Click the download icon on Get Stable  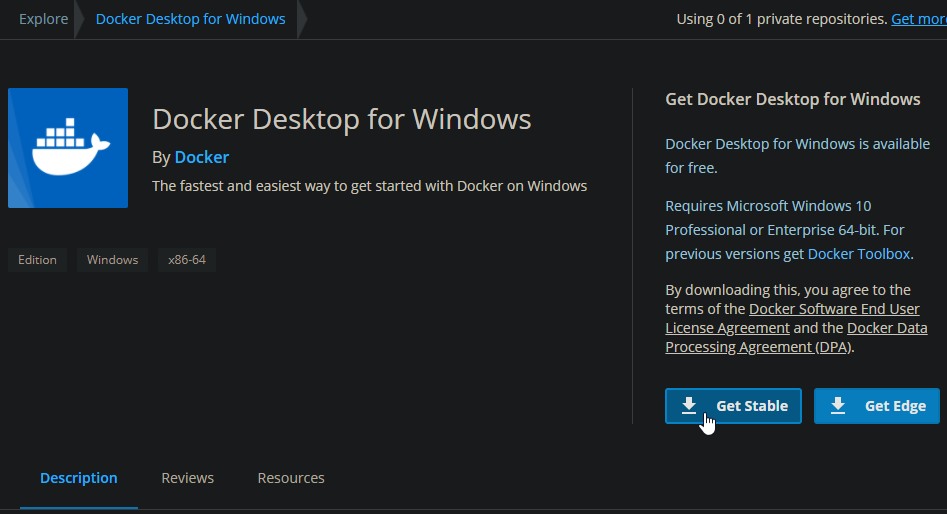689,405
